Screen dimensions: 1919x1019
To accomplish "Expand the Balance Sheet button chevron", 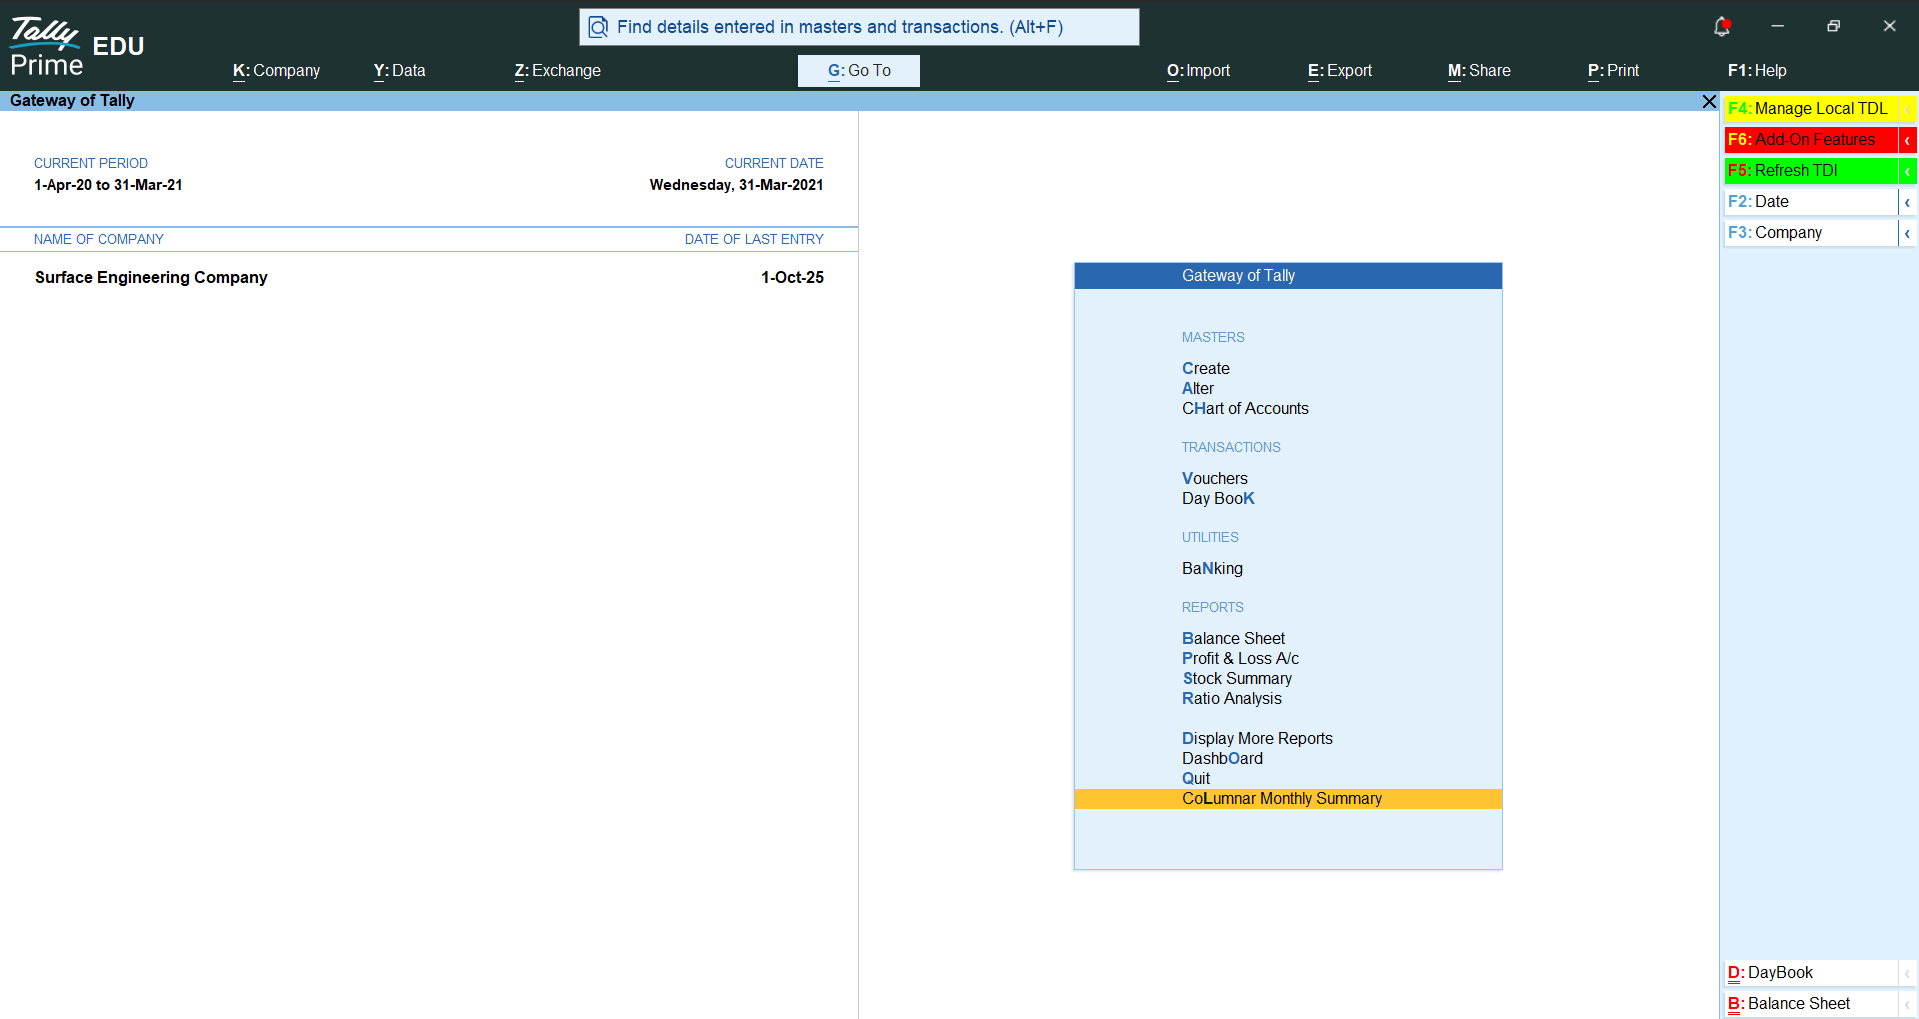I will (1907, 1004).
